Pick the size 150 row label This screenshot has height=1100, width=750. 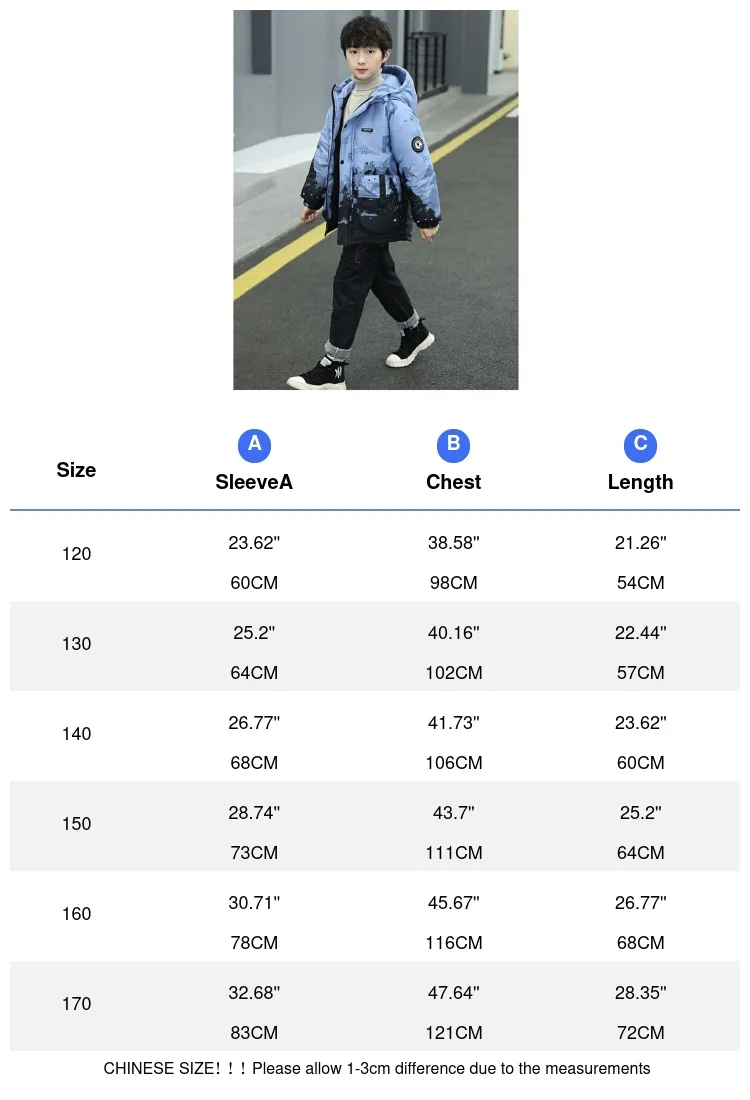click(76, 824)
